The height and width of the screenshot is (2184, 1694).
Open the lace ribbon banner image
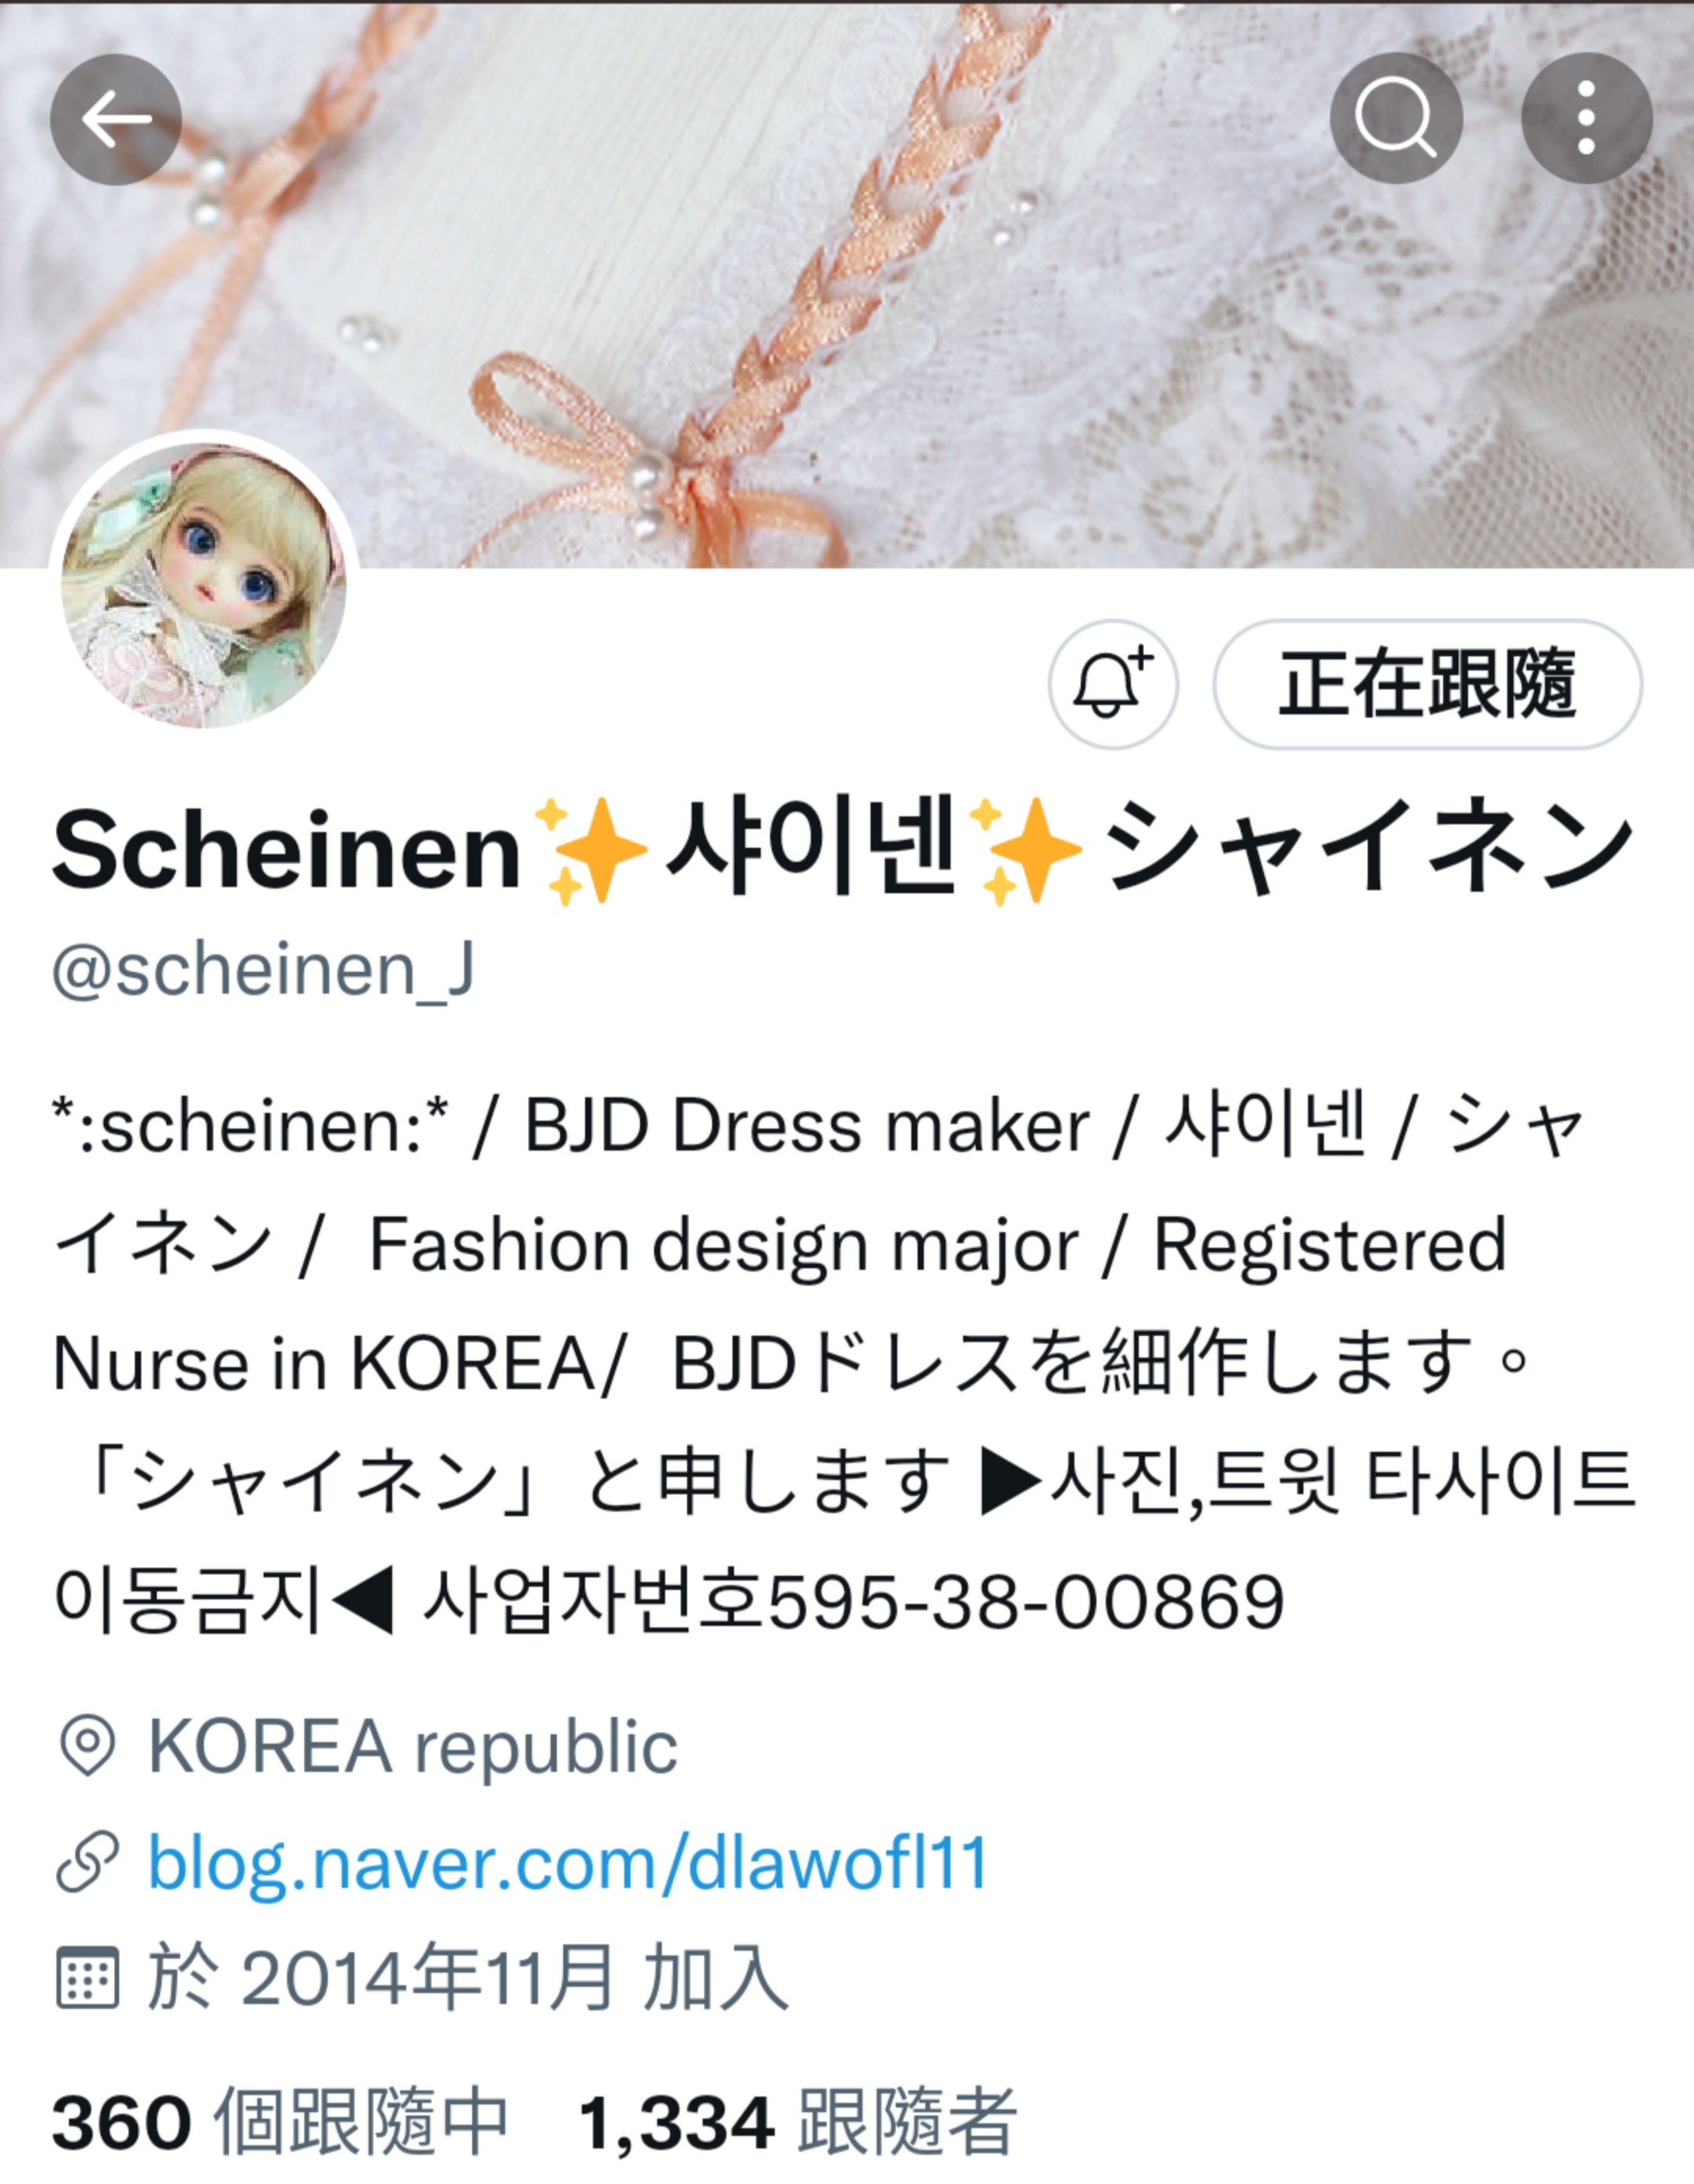point(847,285)
